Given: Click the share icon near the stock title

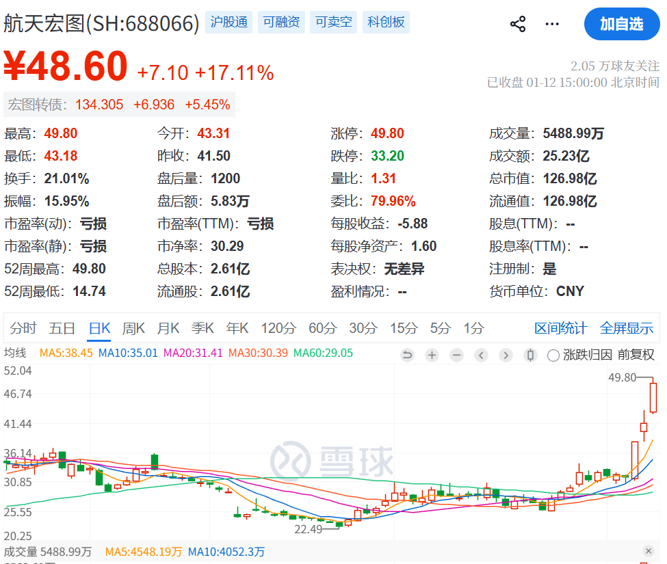Looking at the screenshot, I should click(517, 23).
